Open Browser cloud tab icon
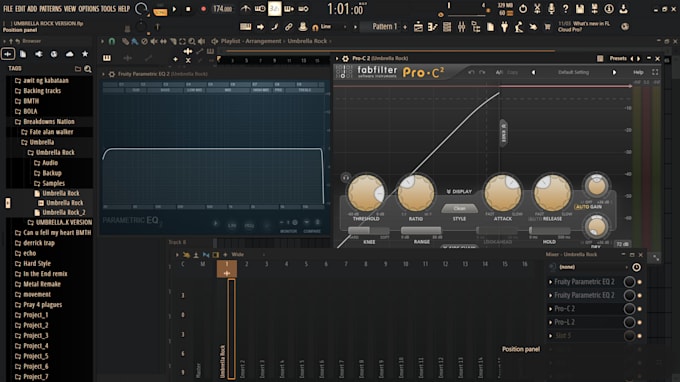The height and width of the screenshot is (382, 680). (69, 54)
